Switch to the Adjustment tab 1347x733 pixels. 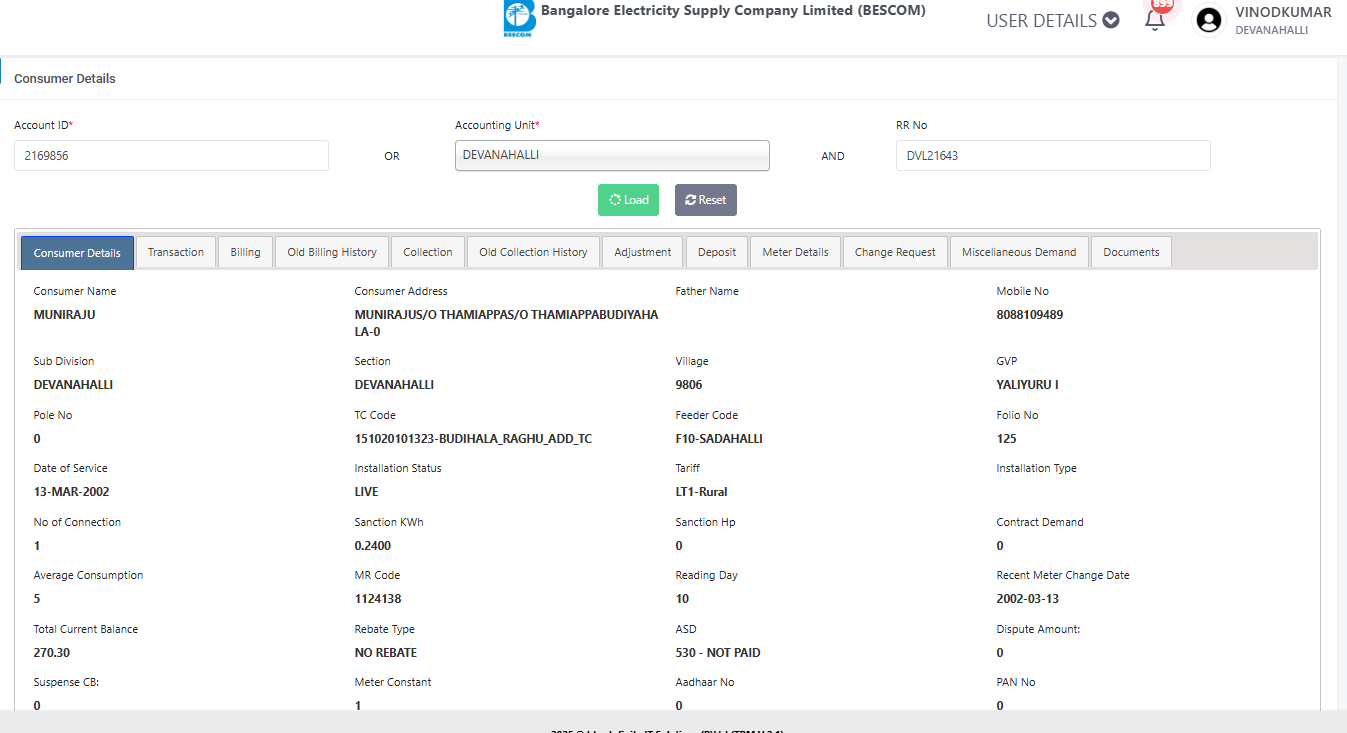pyautogui.click(x=643, y=253)
